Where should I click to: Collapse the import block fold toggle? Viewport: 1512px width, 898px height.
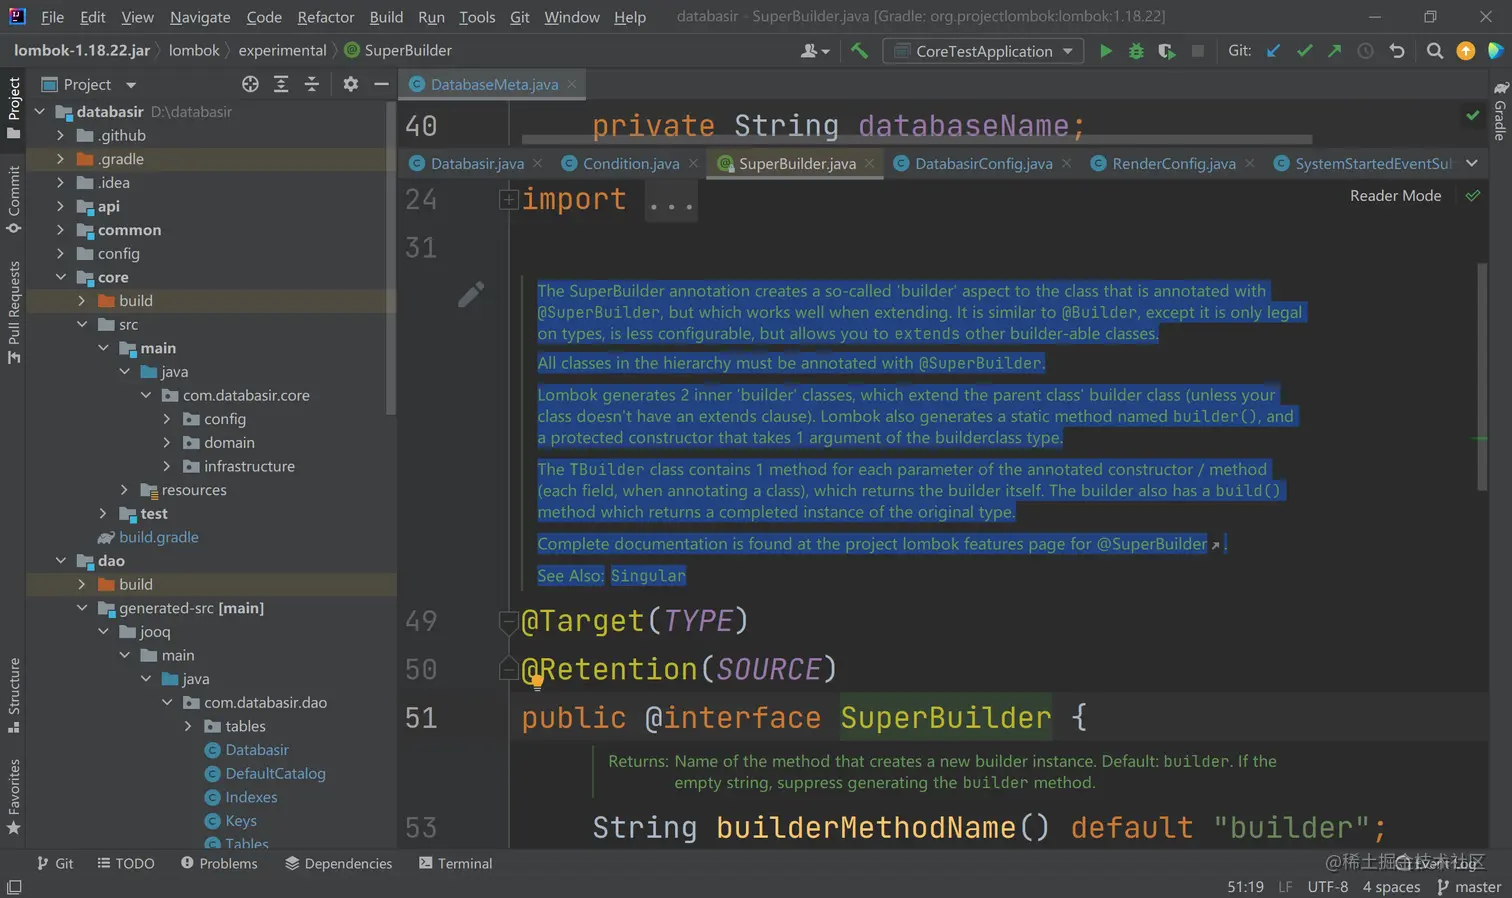[x=508, y=200]
